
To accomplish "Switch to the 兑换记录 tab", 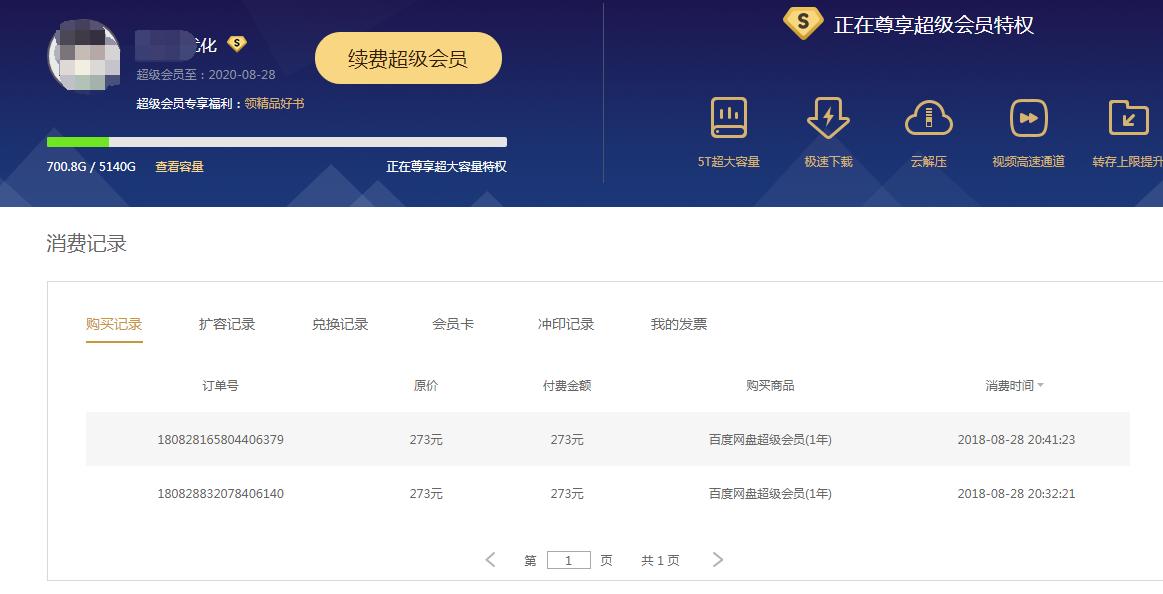I will pos(340,324).
